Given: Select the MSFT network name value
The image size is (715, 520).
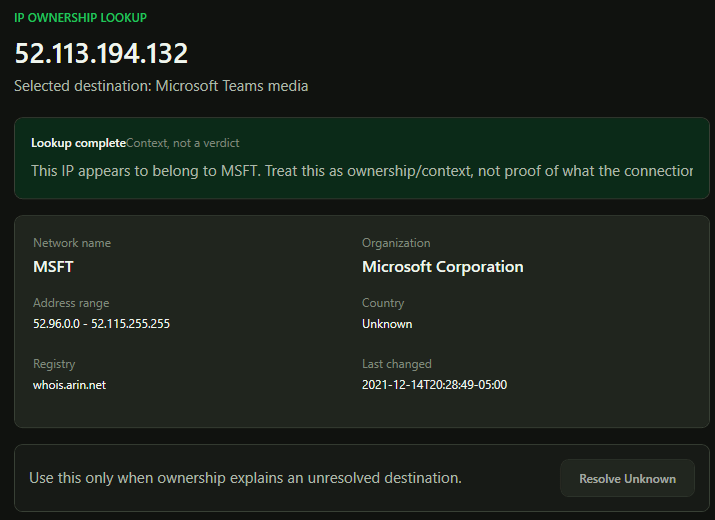Looking at the screenshot, I should (53, 266).
